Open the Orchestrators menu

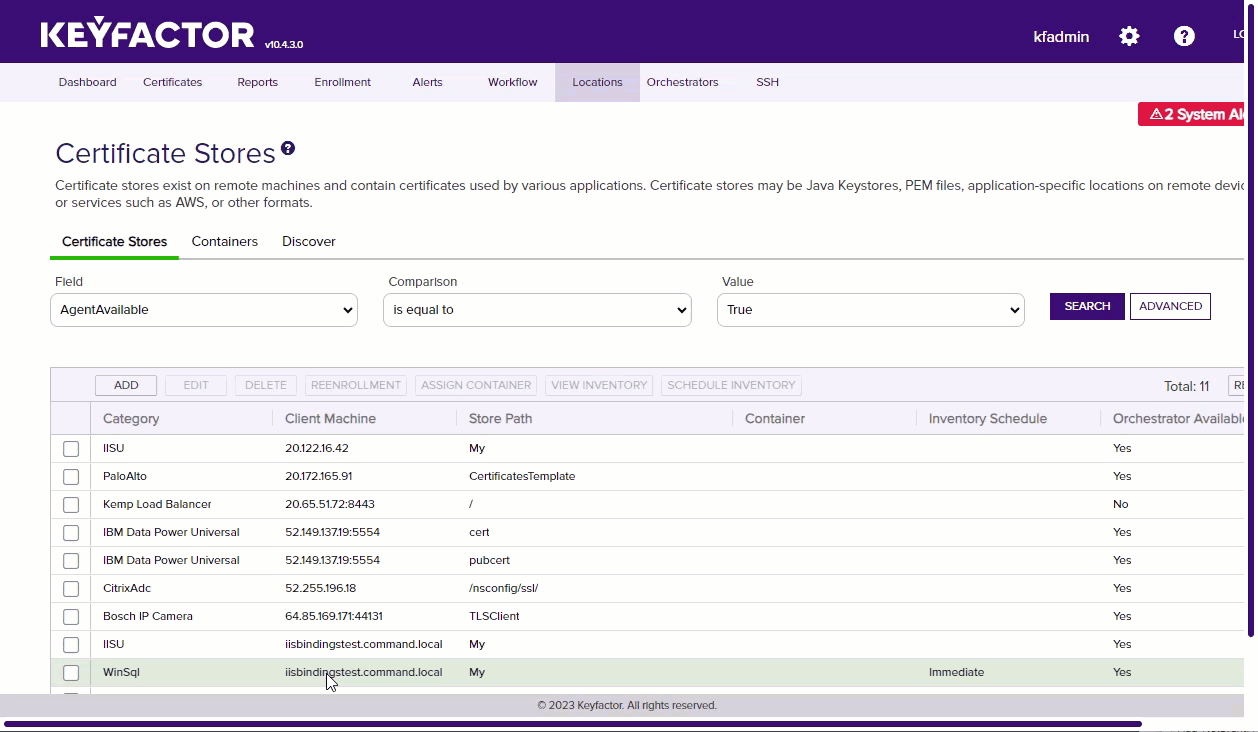tap(683, 82)
